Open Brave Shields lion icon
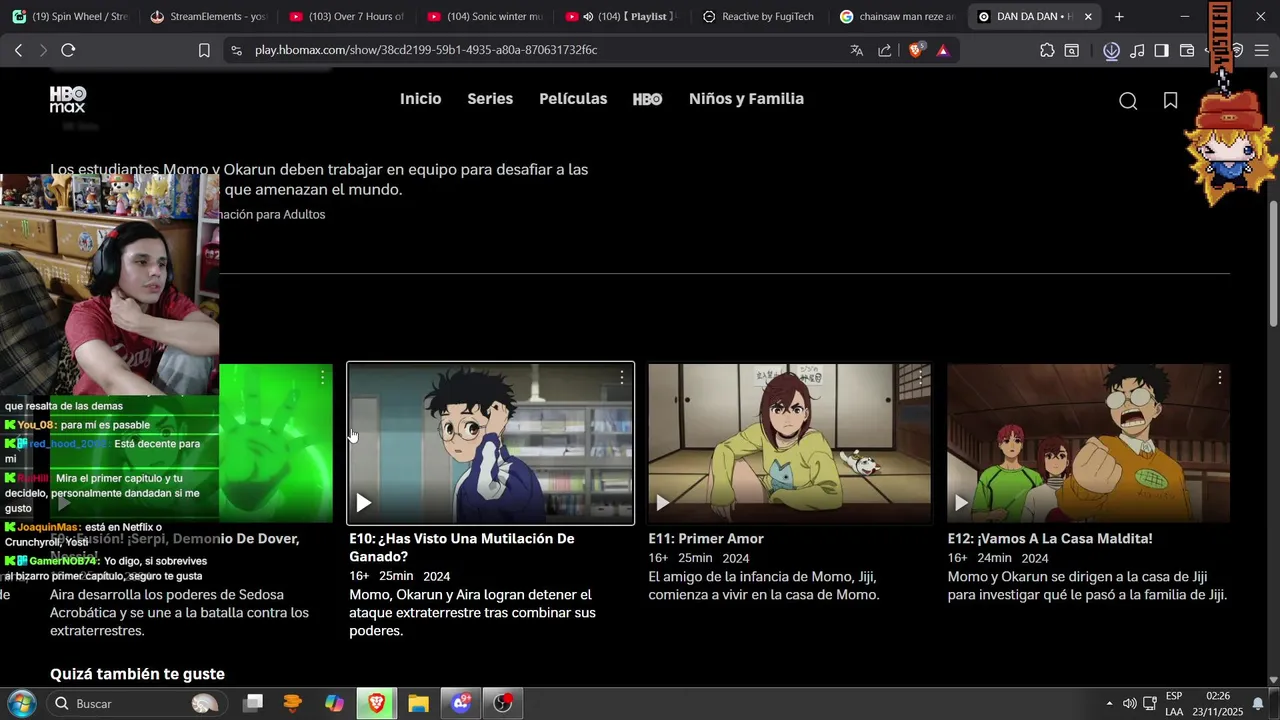Viewport: 1280px width, 720px height. [x=916, y=50]
